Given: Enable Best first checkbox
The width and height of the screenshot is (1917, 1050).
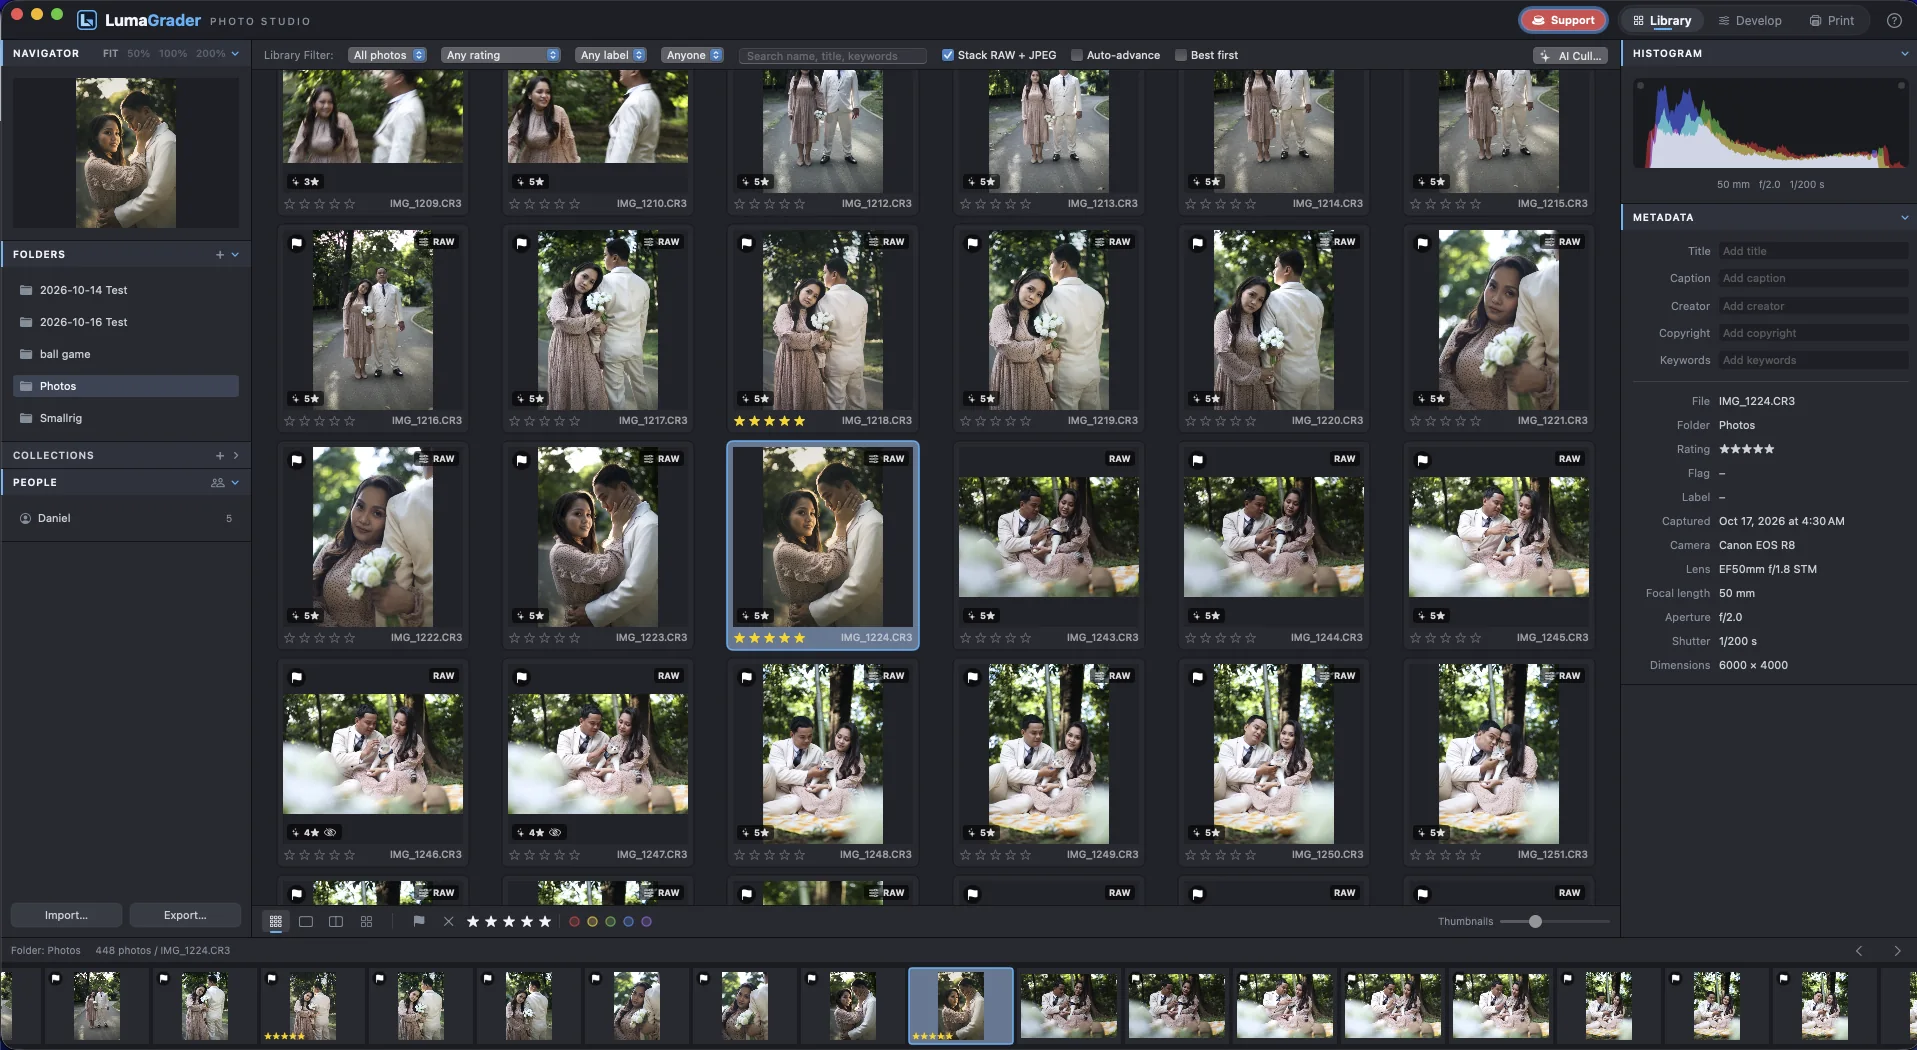Looking at the screenshot, I should (1181, 55).
